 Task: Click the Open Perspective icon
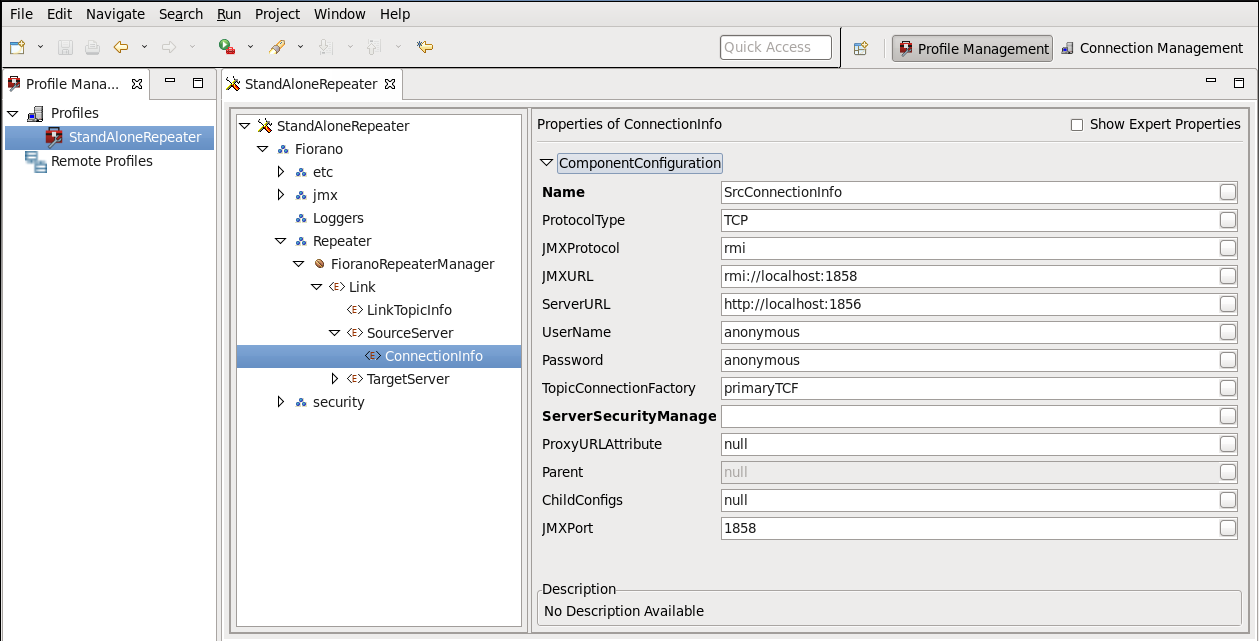coord(860,48)
